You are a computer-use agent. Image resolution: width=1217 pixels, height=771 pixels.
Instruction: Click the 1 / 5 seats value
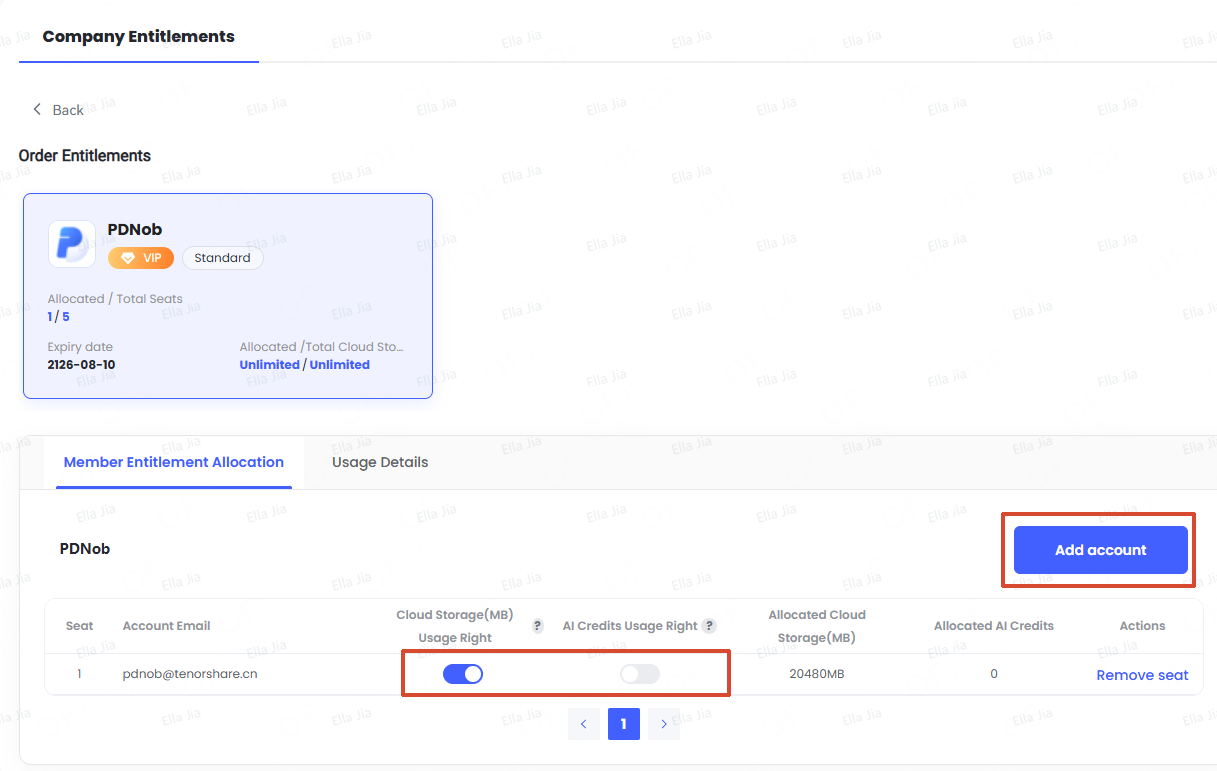(x=58, y=317)
